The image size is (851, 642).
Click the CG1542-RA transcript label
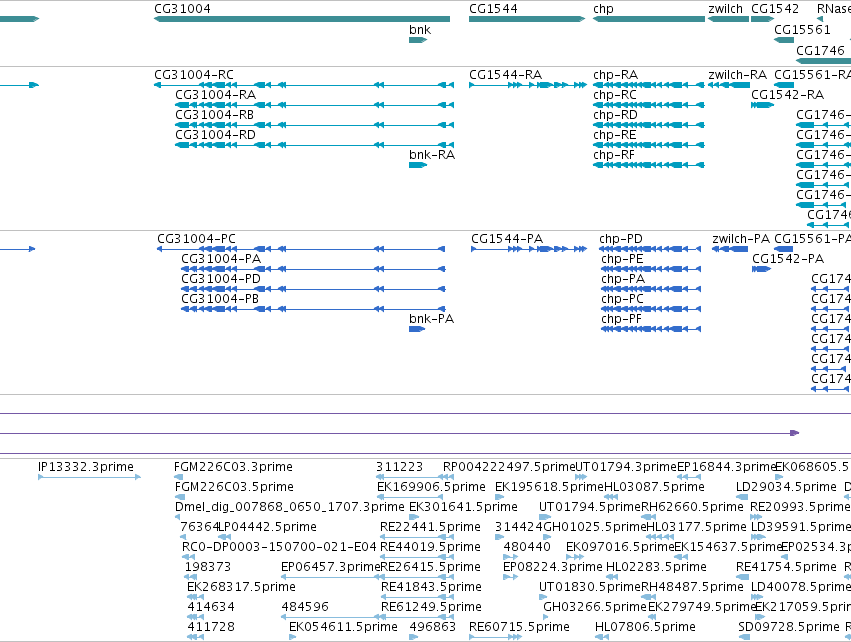click(788, 94)
